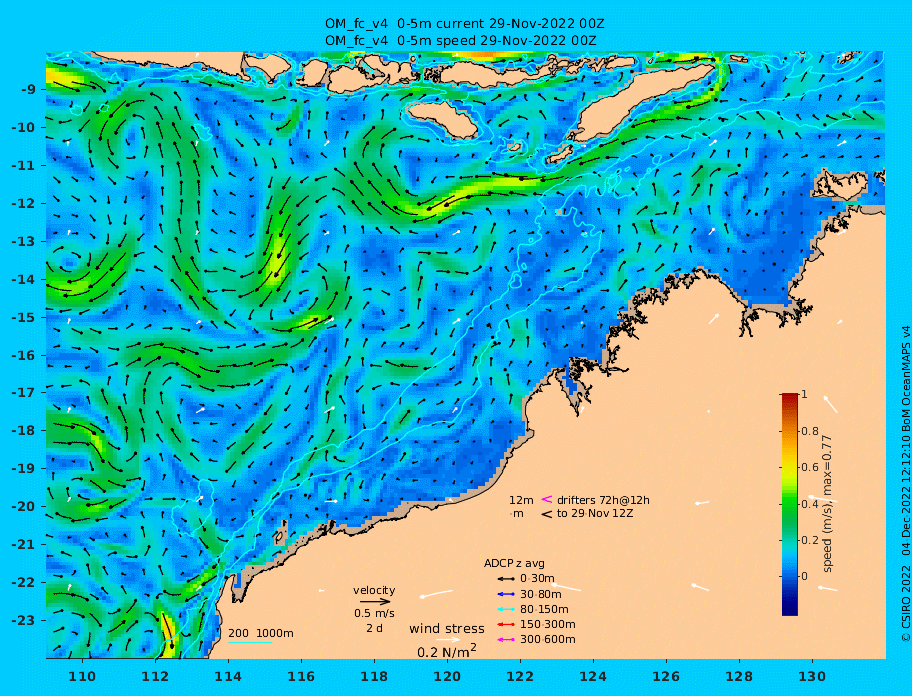The image size is (912, 696).
Task: Click the cyan 80-150m ADCP arrow
Action: click(506, 609)
